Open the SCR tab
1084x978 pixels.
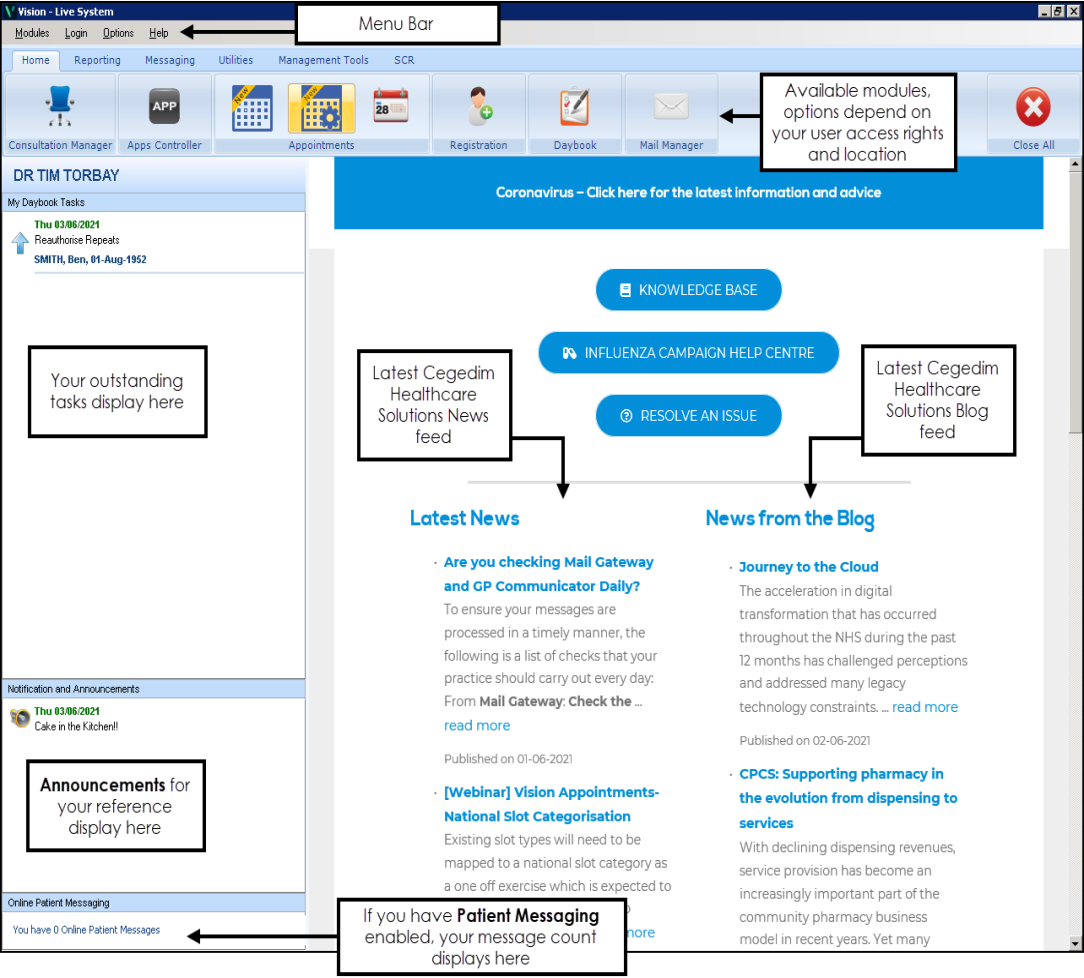tap(404, 60)
